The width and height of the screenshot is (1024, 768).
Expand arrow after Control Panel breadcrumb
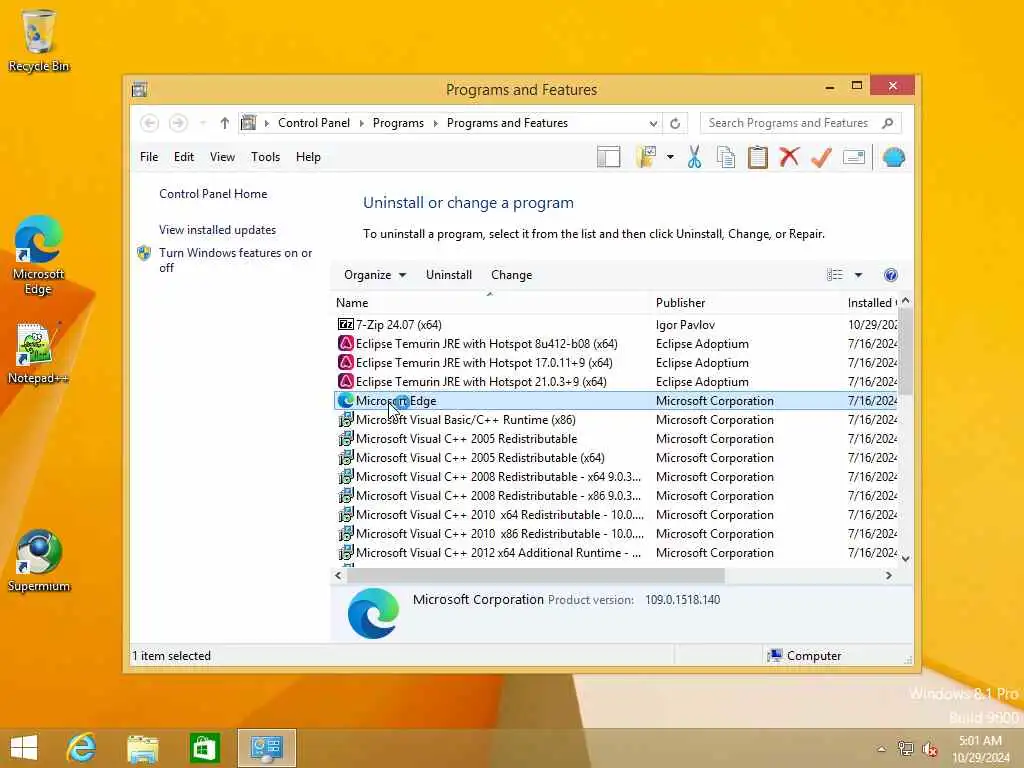point(362,123)
